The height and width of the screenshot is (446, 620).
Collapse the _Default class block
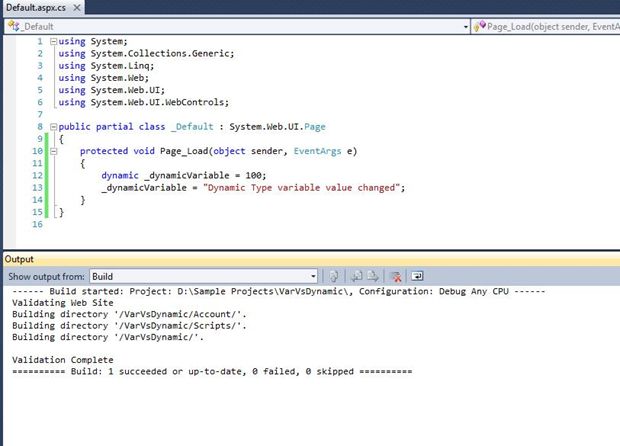(53, 127)
